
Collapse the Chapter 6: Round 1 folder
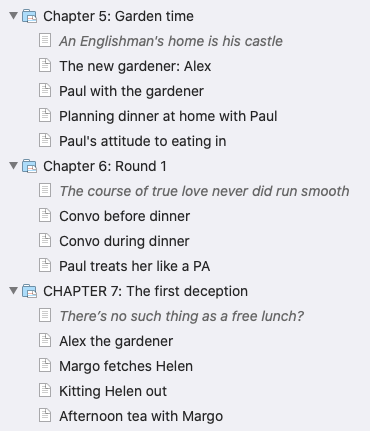click(13, 166)
